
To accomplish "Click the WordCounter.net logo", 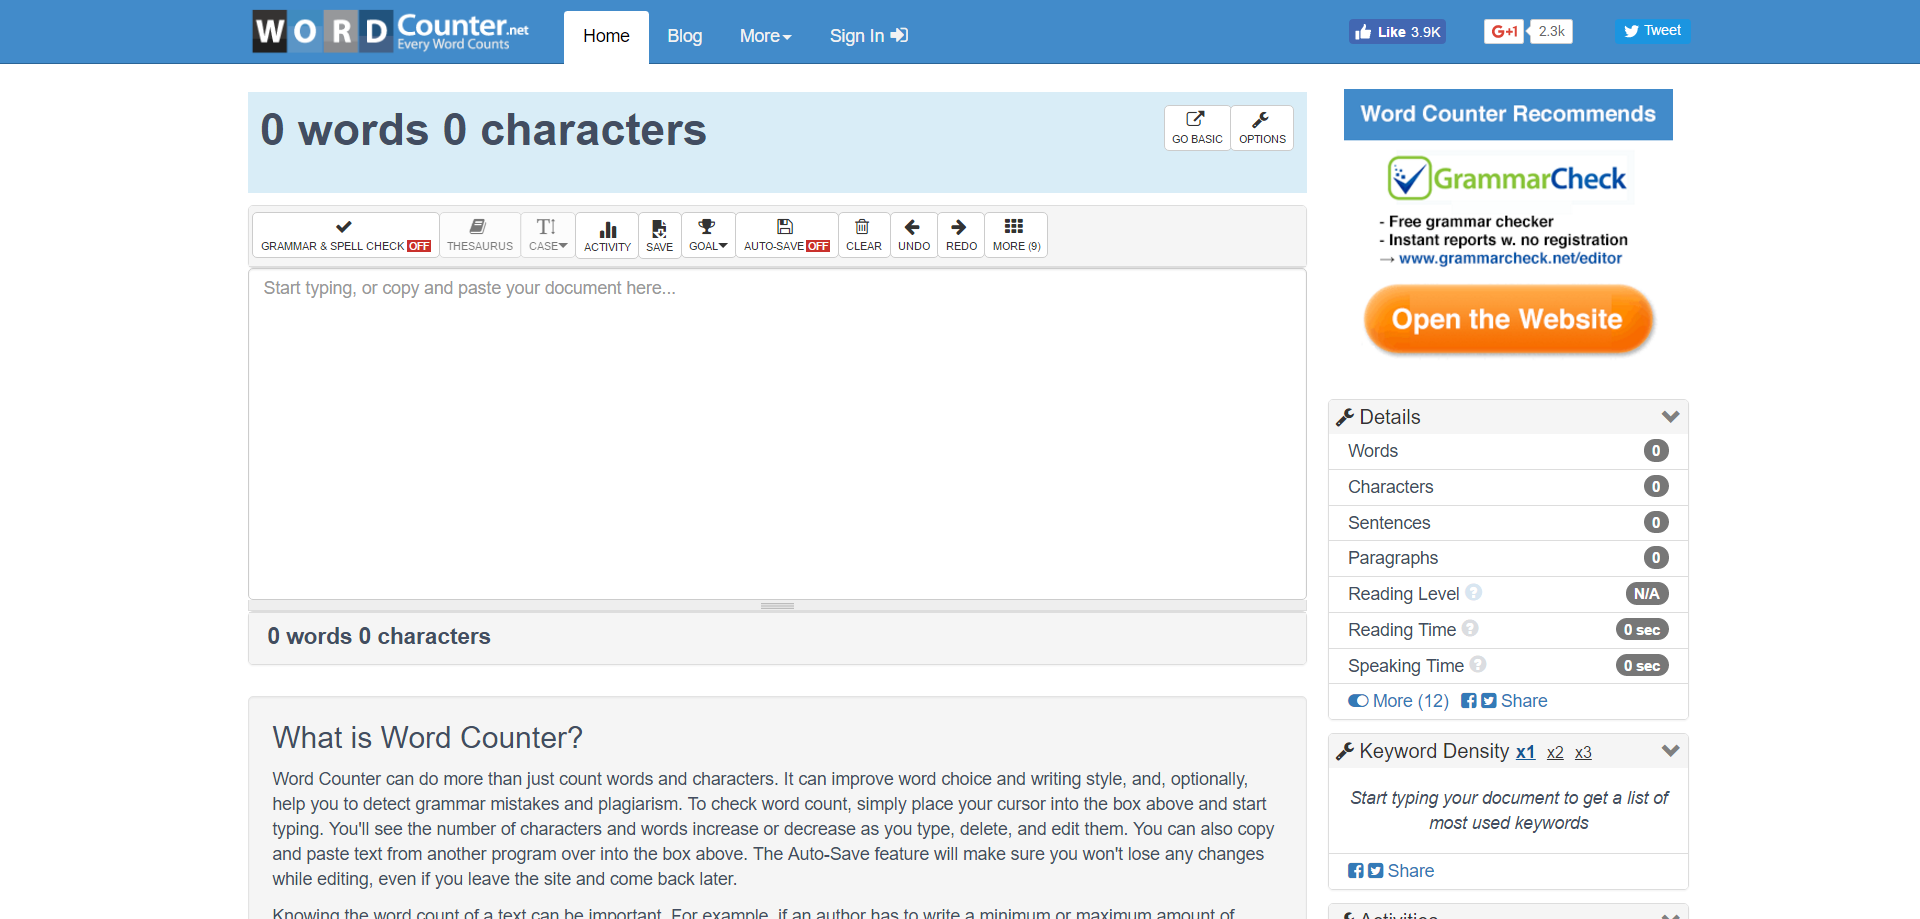I will click(x=391, y=31).
